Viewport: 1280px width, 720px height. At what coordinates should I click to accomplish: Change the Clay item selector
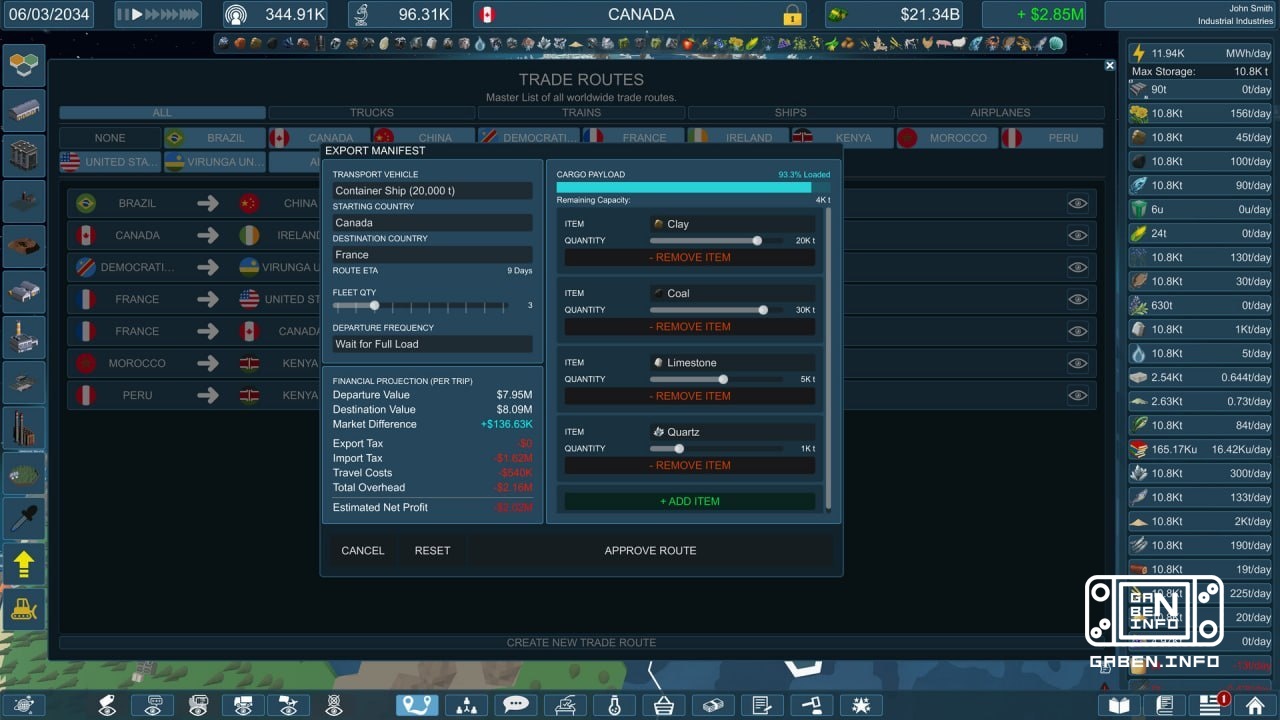point(732,224)
